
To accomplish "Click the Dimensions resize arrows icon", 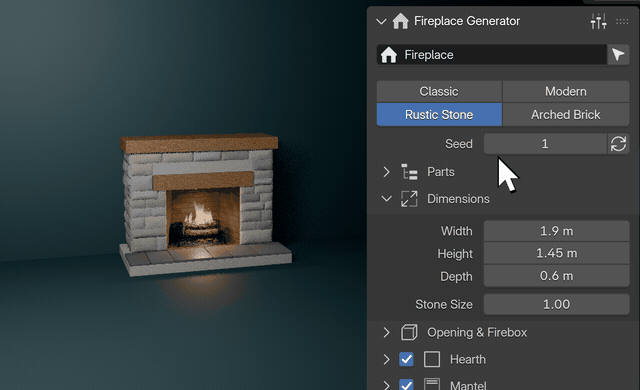I will [409, 199].
